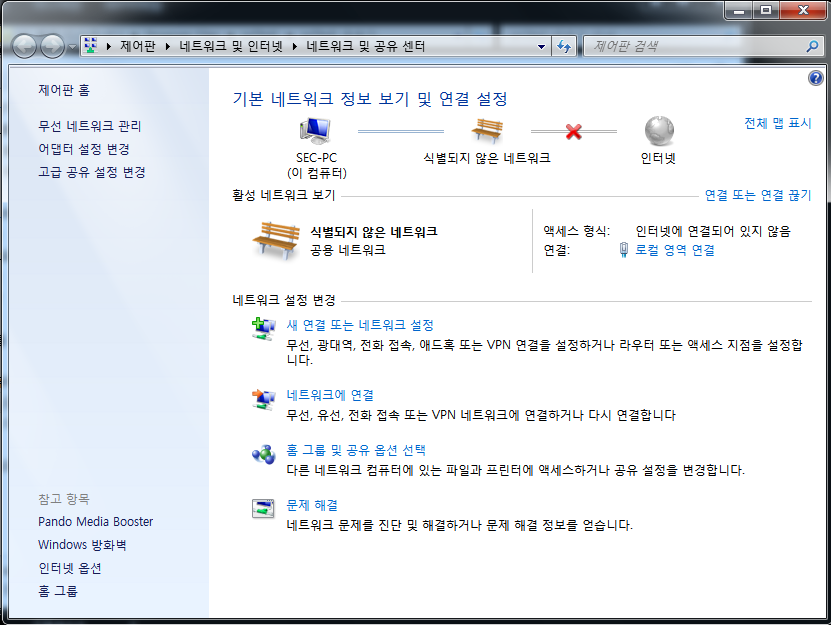This screenshot has height=625, width=831.
Task: Click the 네트워크에 연결 link
Action: pos(330,395)
